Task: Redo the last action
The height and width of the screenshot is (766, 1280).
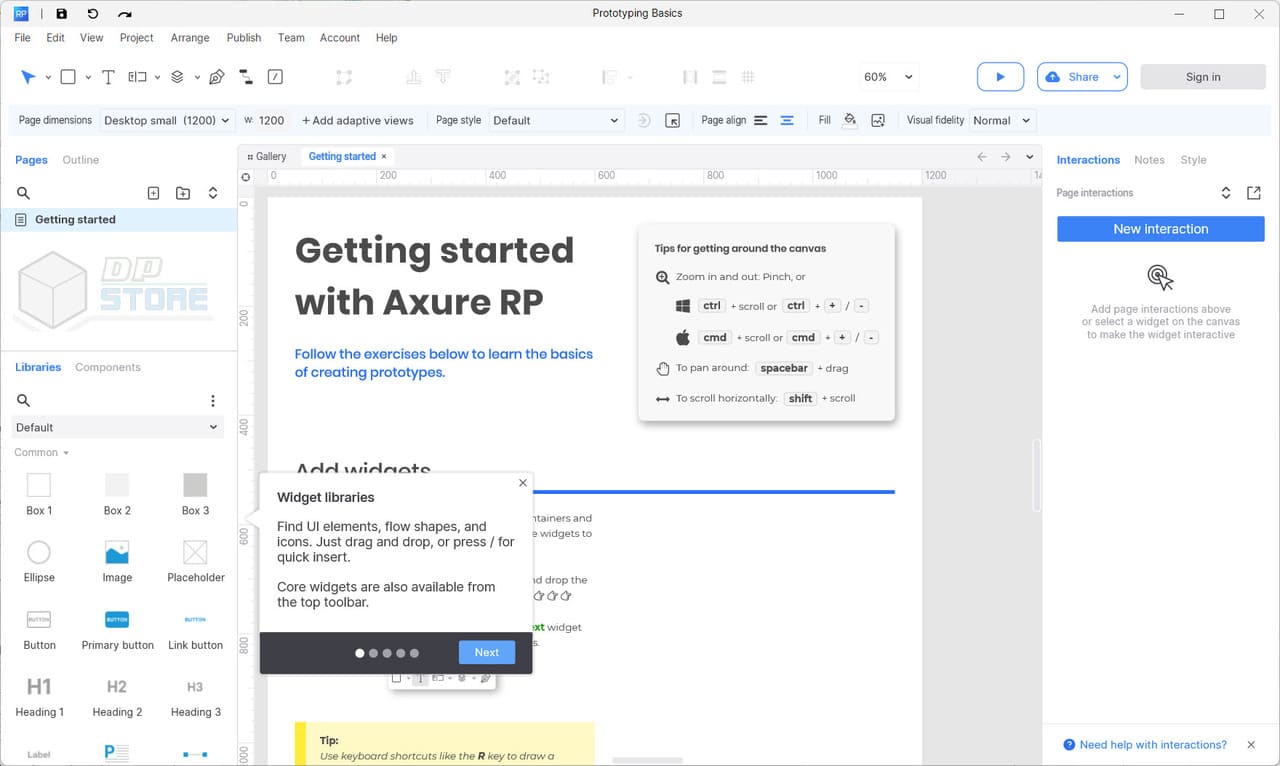Action: point(124,14)
